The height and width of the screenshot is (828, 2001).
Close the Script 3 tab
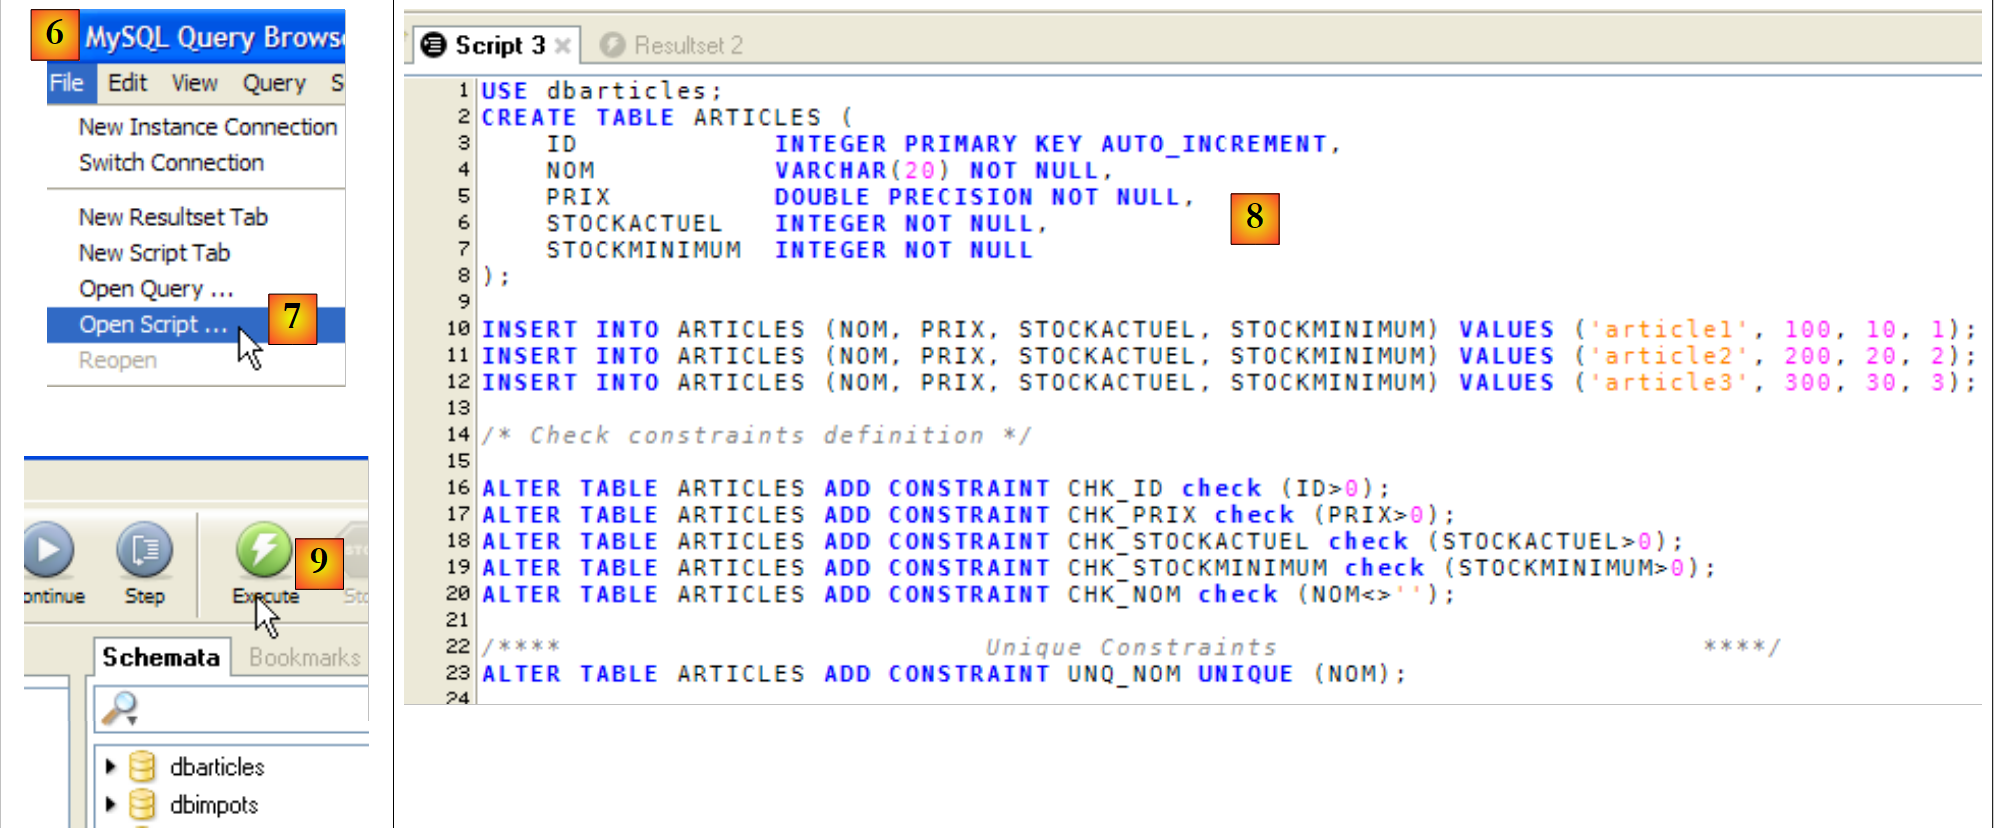[563, 46]
